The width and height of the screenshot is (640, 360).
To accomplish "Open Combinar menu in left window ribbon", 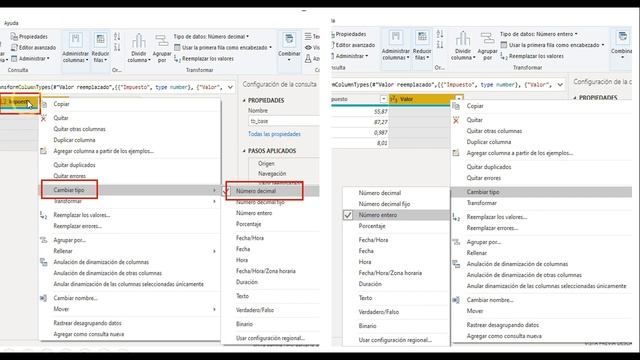I will [x=289, y=47].
